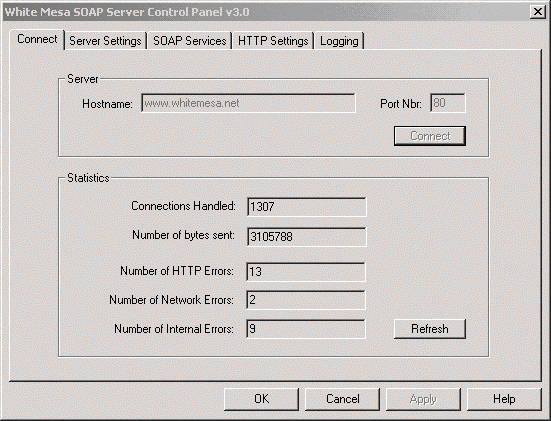
Task: Open the SOAP Services tab
Action: pos(189,41)
